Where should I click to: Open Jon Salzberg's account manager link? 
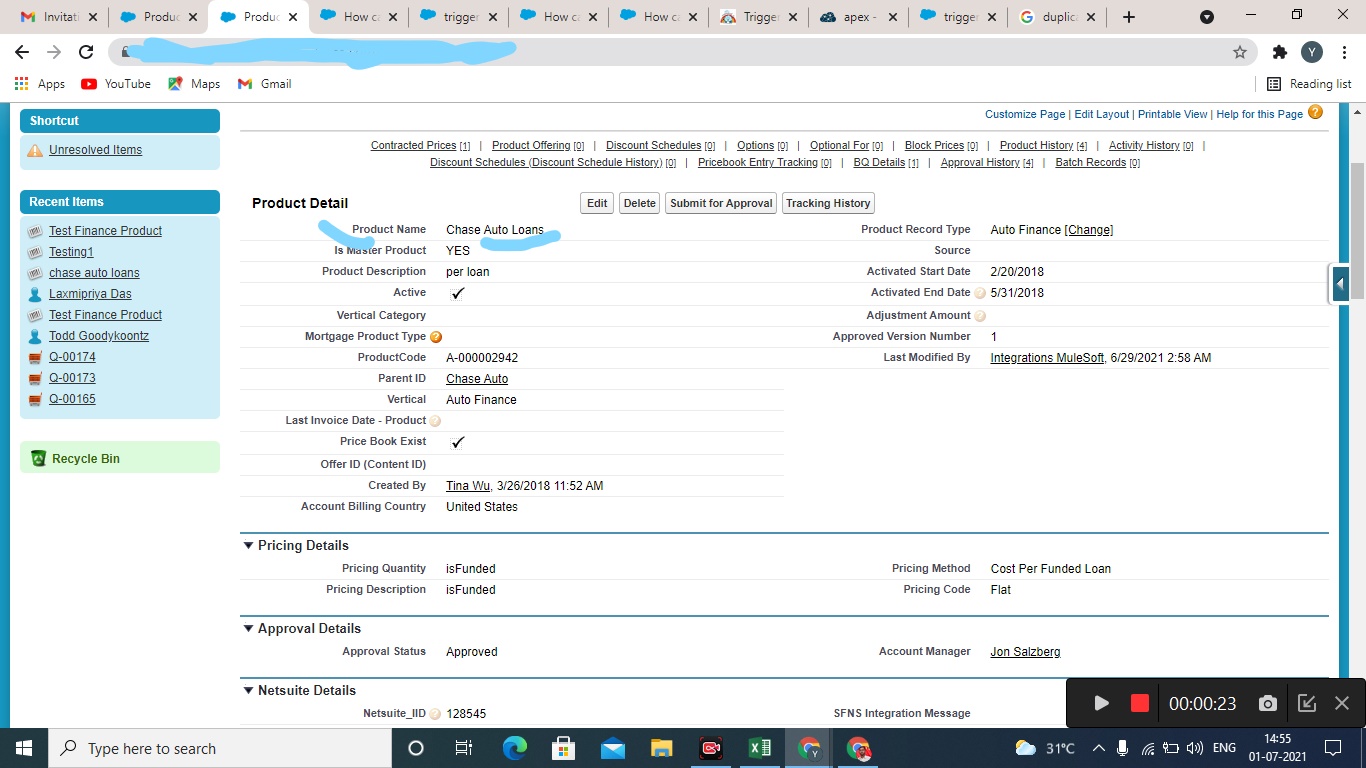point(1025,652)
